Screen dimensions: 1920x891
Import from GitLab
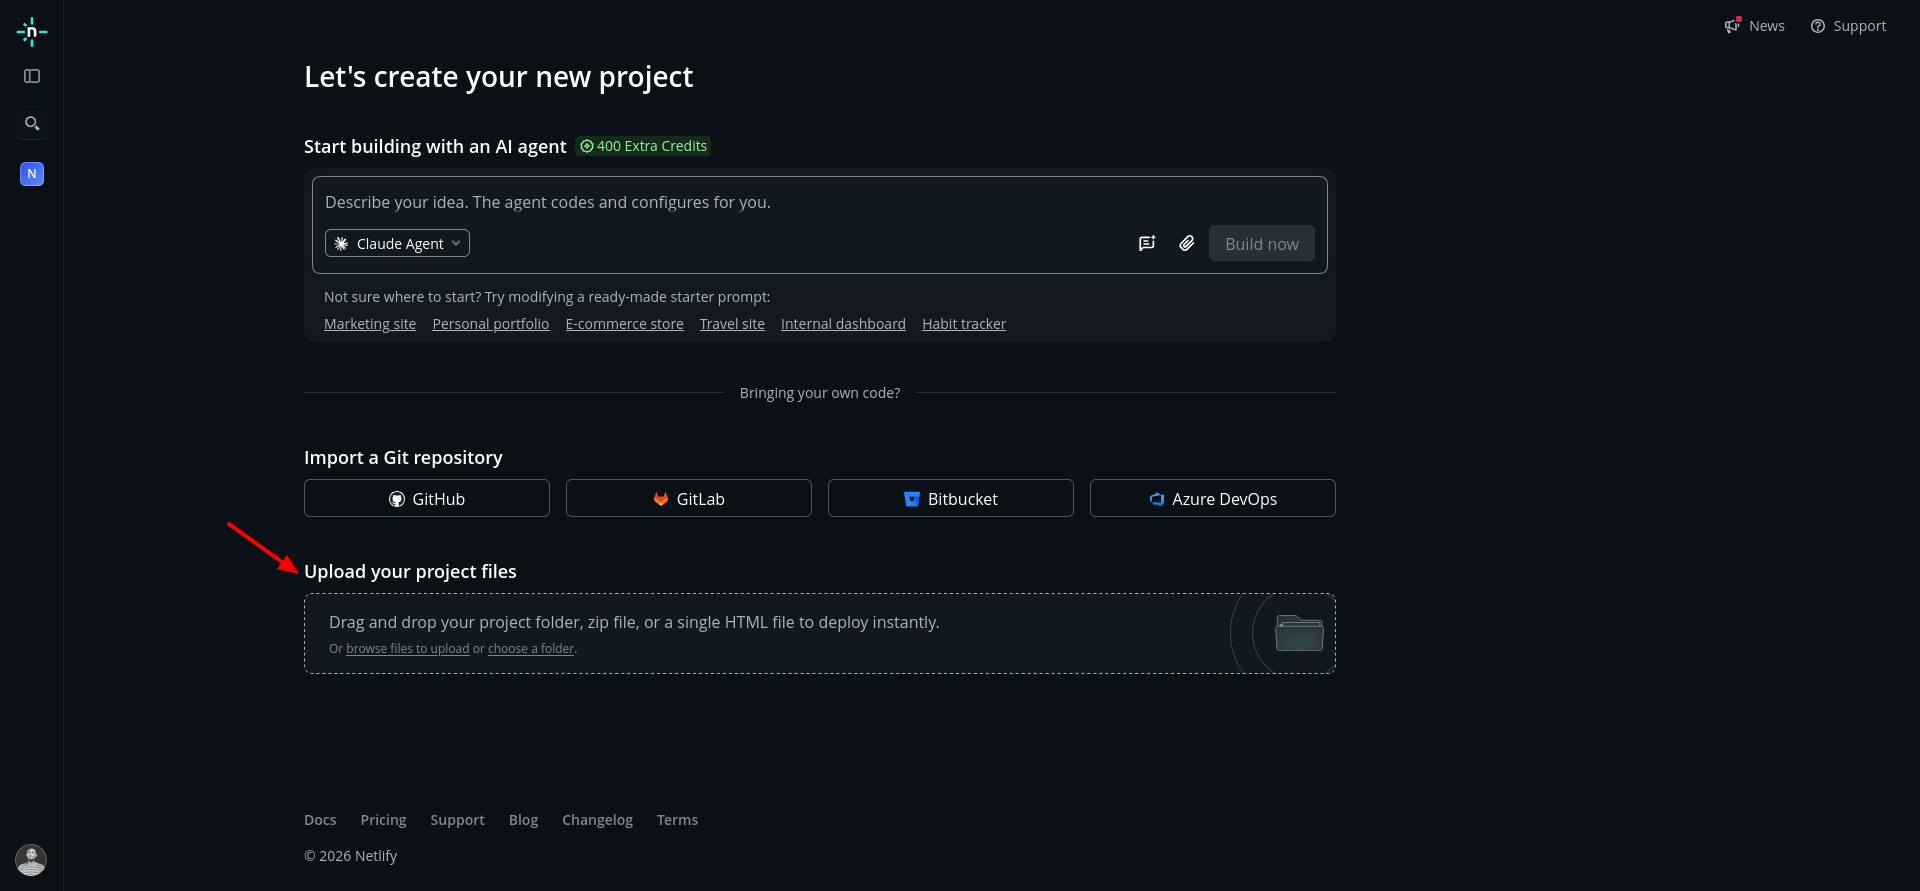click(x=689, y=498)
